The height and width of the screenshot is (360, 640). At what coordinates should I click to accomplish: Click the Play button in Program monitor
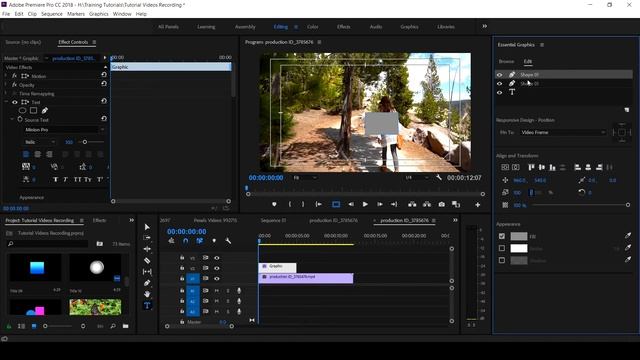(x=365, y=204)
